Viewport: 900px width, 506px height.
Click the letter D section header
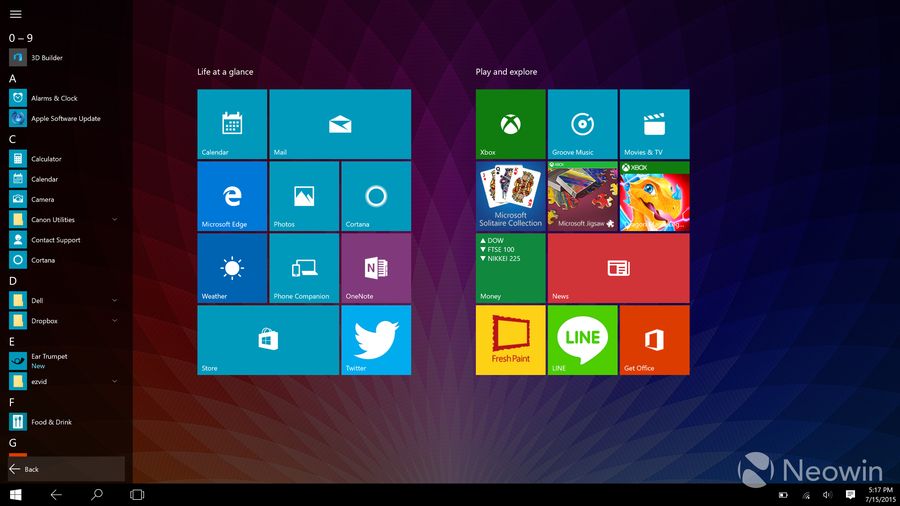pyautogui.click(x=13, y=281)
